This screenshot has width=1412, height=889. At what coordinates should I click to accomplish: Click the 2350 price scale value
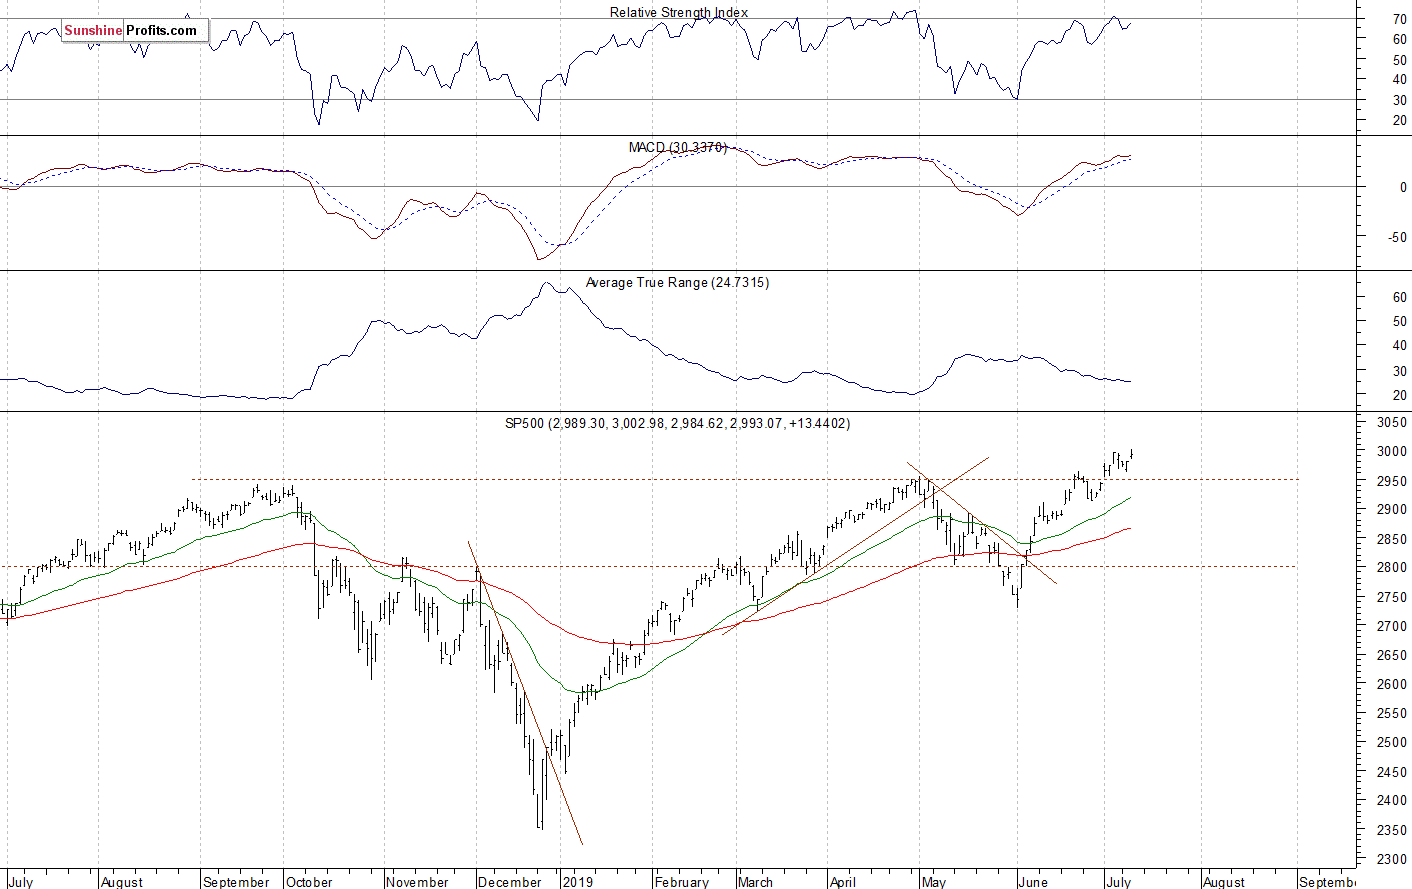pos(1391,830)
